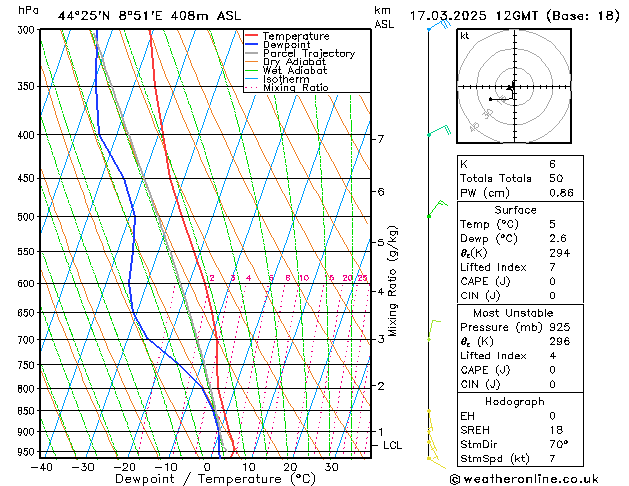
Task: Click the hodograph circular wind plot
Action: [x=512, y=89]
